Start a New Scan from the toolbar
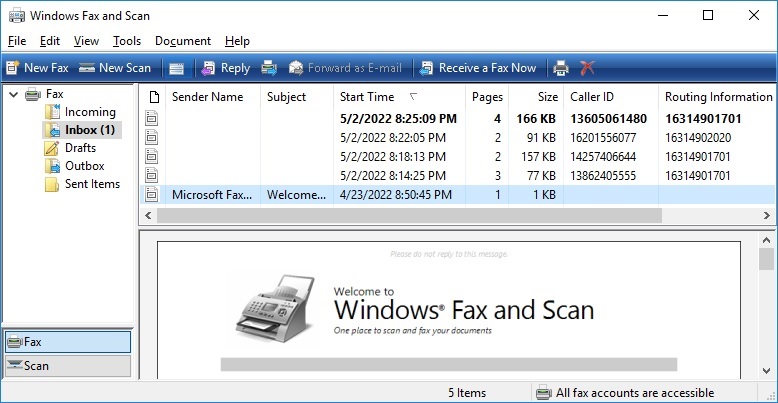778x403 pixels. pos(115,68)
